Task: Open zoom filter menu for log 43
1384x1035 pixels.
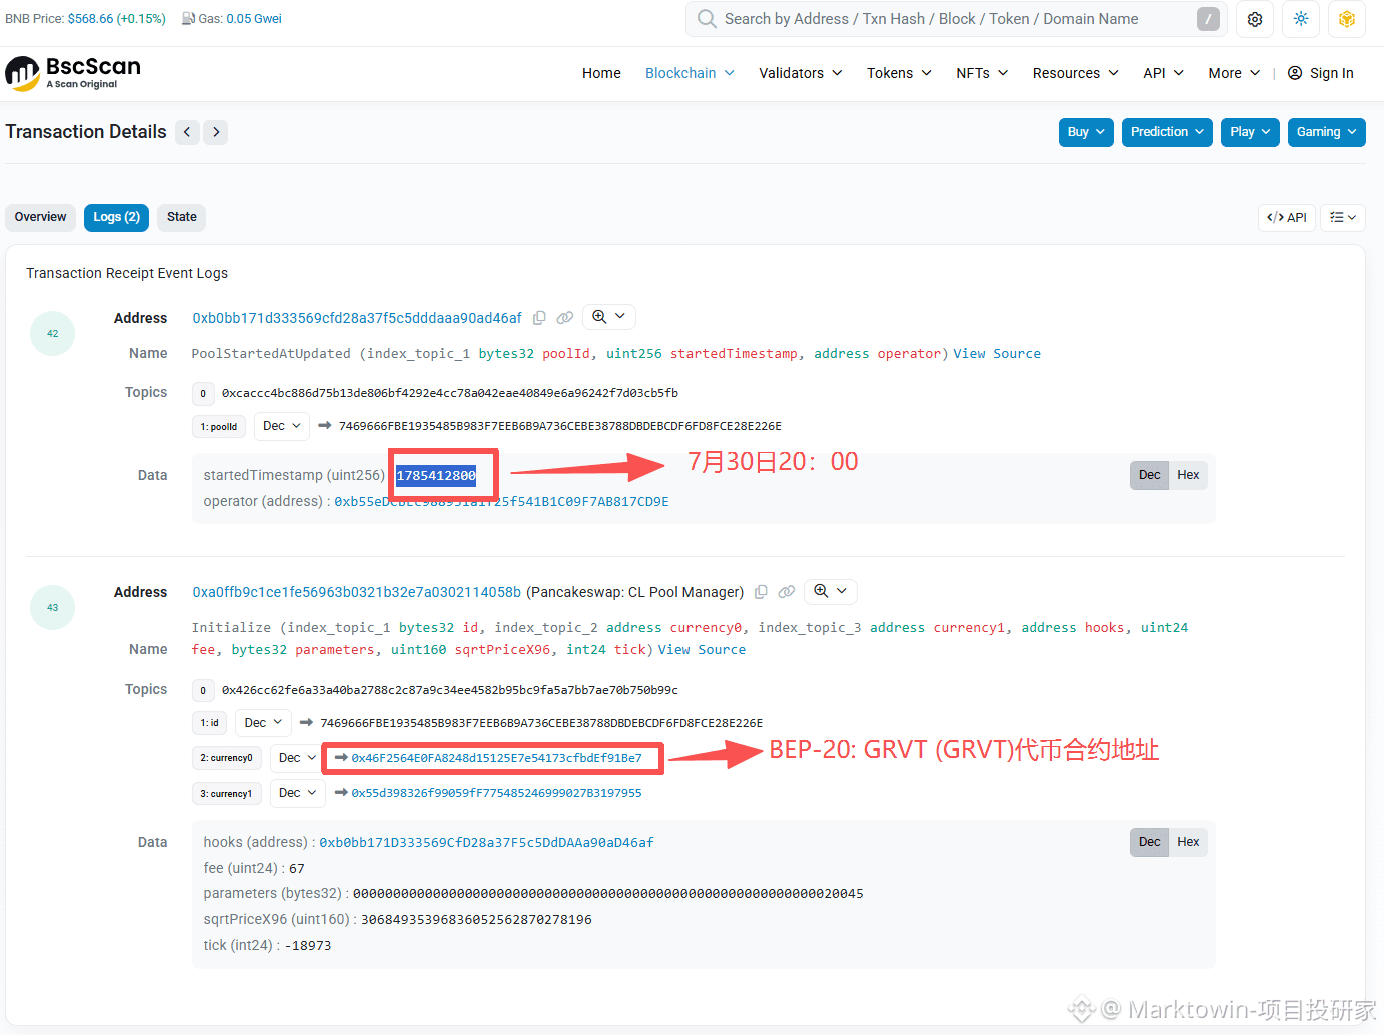Action: pos(830,591)
